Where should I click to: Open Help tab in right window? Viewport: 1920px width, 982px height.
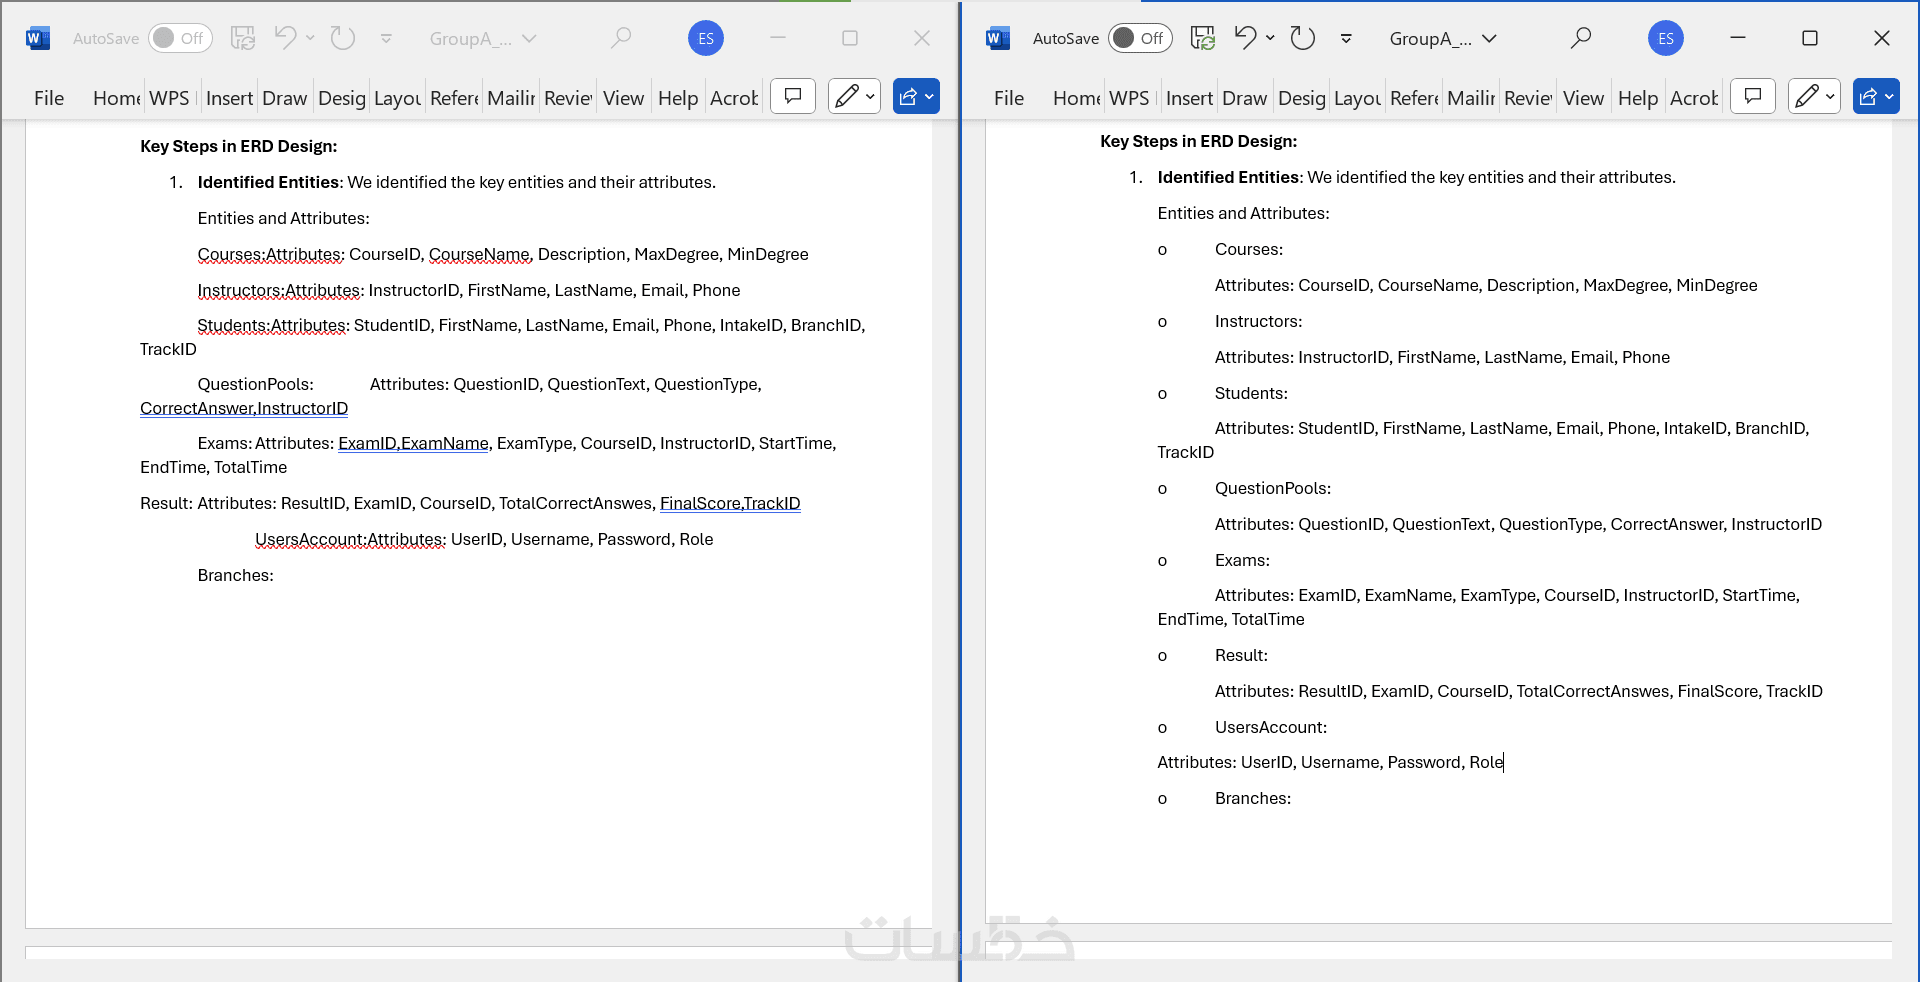[x=1638, y=98]
